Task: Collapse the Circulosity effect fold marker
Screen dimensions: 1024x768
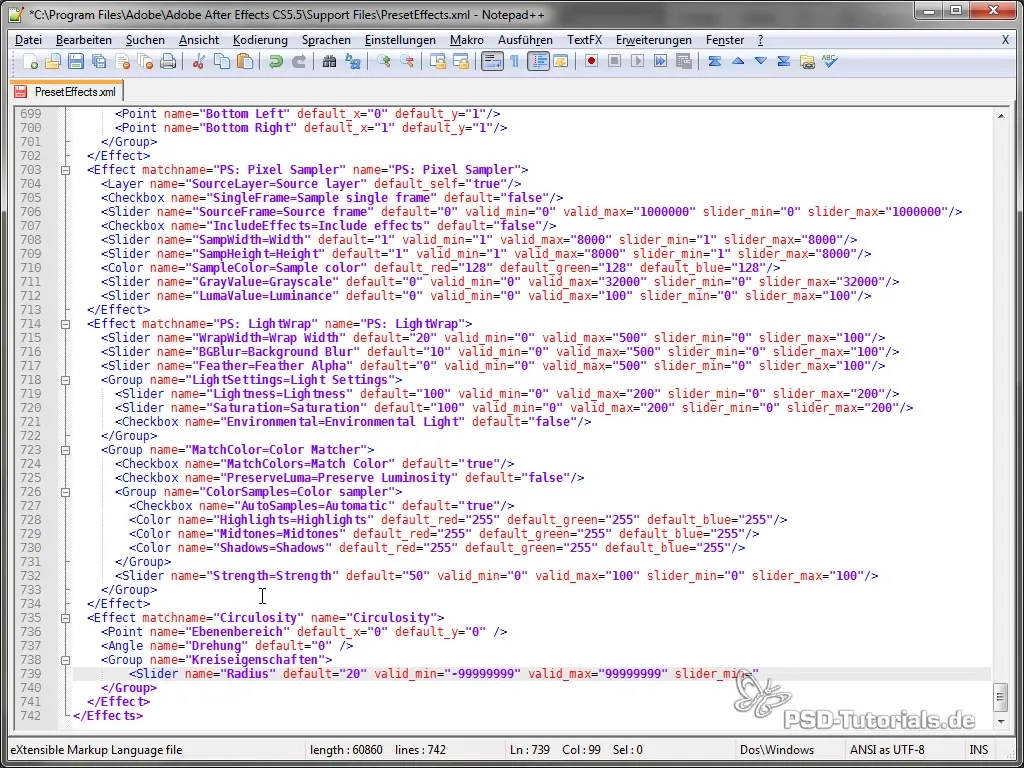Action: pyautogui.click(x=65, y=618)
